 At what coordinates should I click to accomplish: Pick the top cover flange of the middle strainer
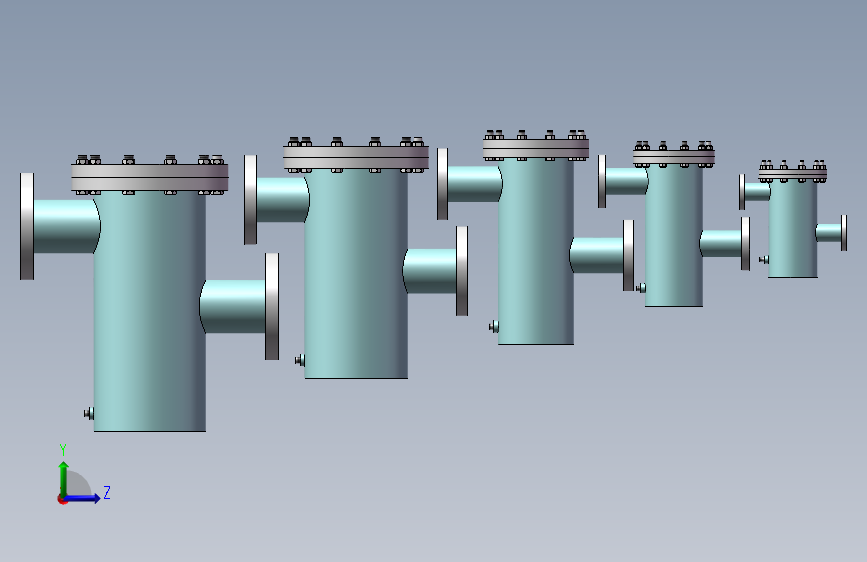[x=536, y=149]
